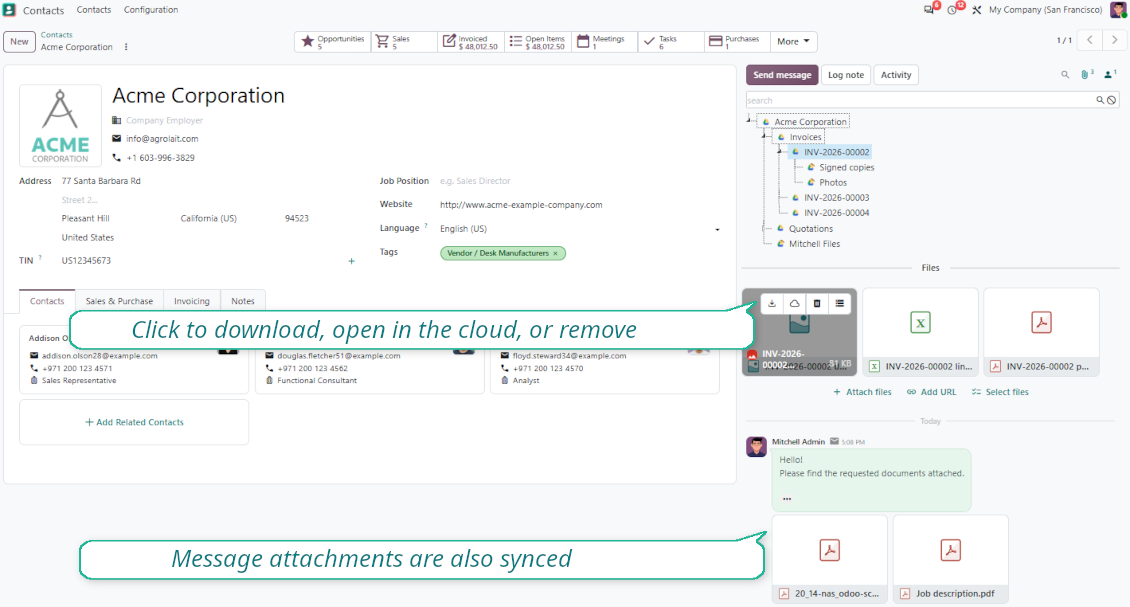
Task: Click the Attach files link
Action: click(x=862, y=392)
